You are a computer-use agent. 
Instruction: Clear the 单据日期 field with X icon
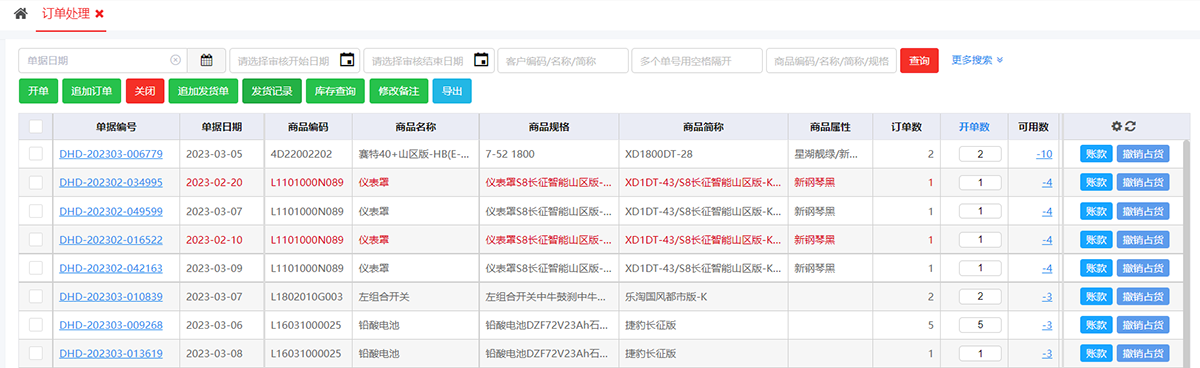click(x=175, y=60)
